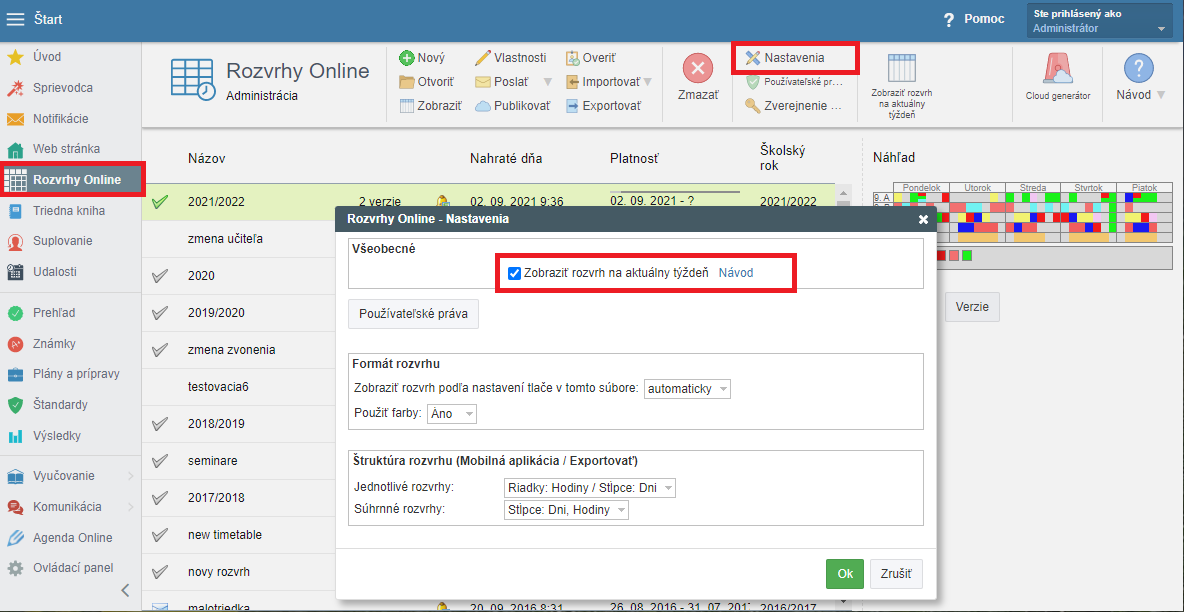Click the Vlastnosti pencil icon
The image size is (1184, 612).
482,58
